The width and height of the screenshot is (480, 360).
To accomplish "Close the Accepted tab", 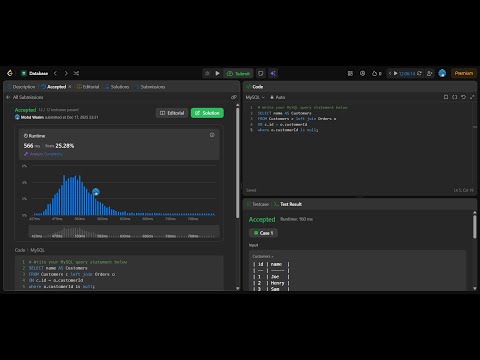I will click(x=70, y=87).
